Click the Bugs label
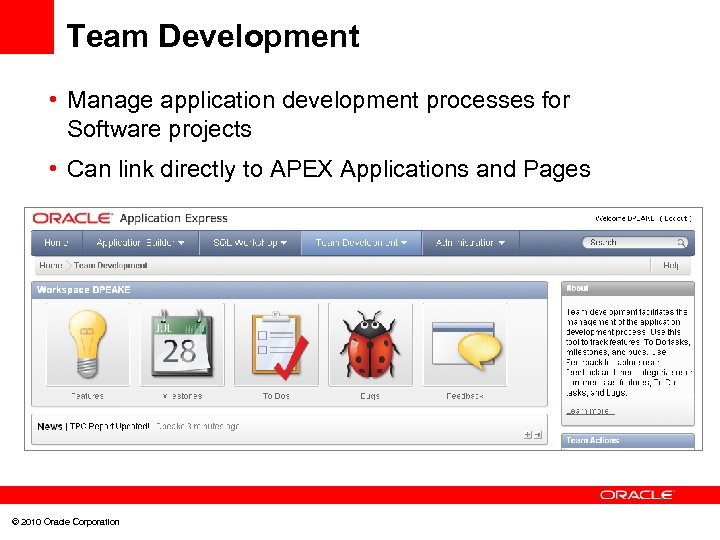 [370, 396]
